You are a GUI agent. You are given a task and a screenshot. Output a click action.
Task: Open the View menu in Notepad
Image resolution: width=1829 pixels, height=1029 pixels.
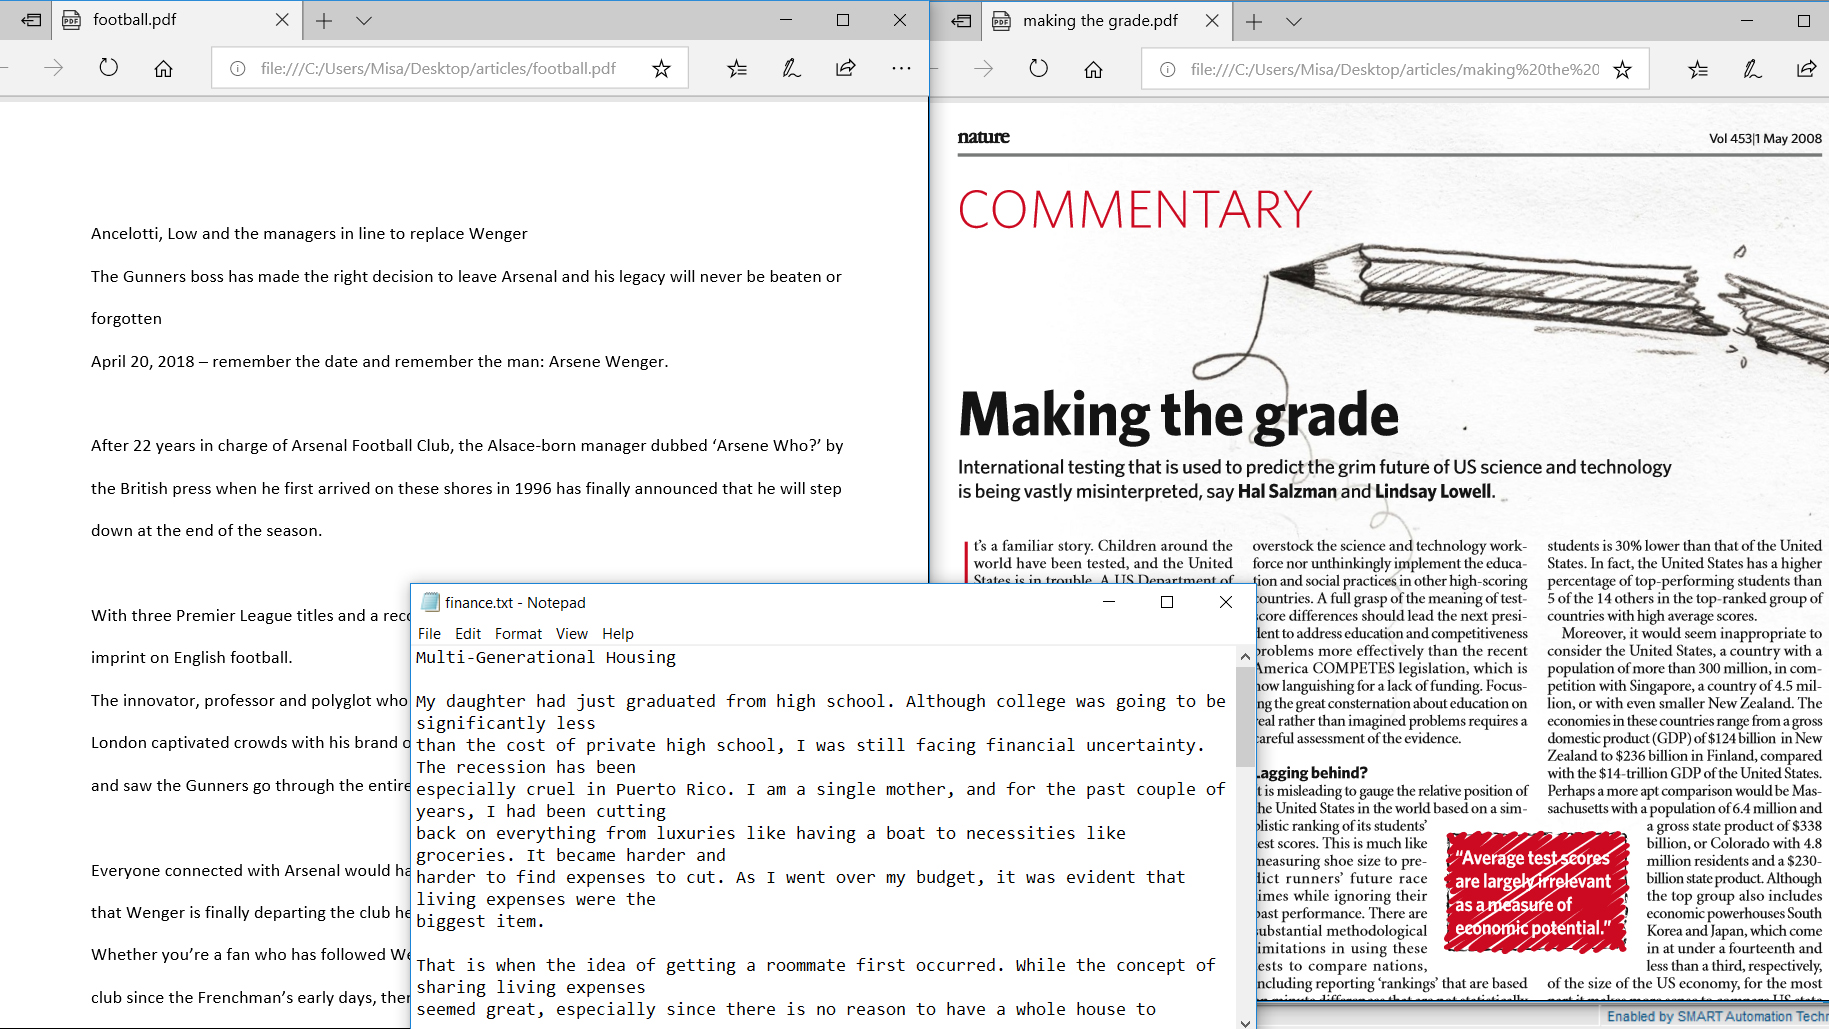(x=571, y=634)
